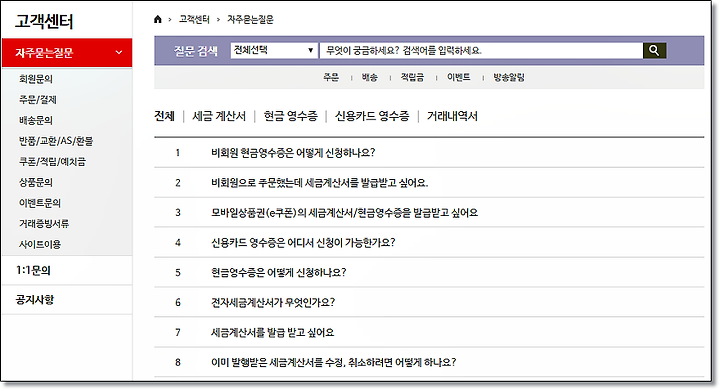Viewport: 720px width, 390px height.
Task: Switch to the 신용카드 영수증 tab
Action: click(x=372, y=116)
